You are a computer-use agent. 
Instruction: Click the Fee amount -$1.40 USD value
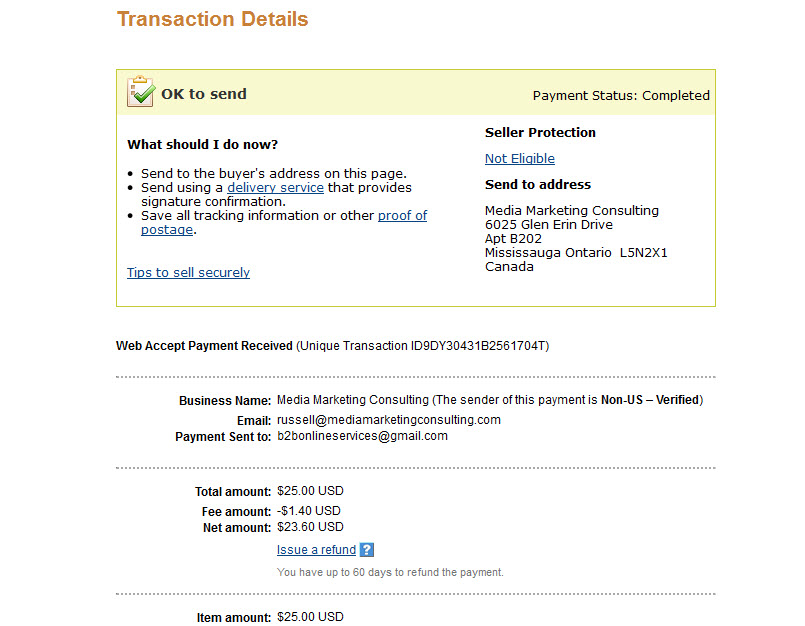tap(309, 511)
